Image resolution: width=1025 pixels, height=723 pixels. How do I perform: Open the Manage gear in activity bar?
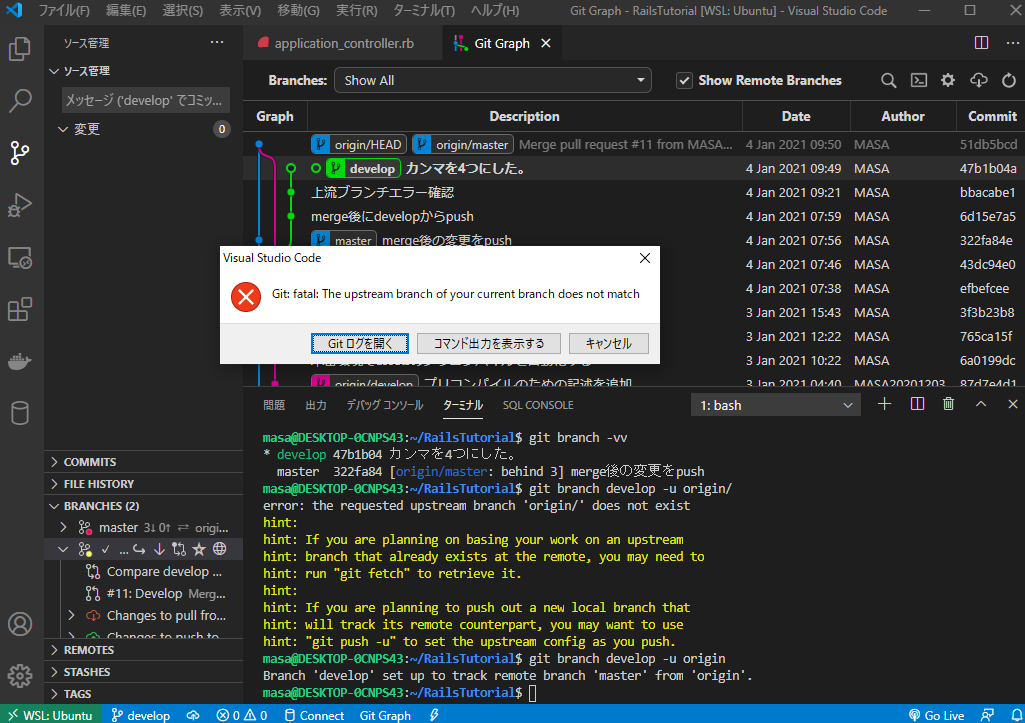pyautogui.click(x=20, y=675)
